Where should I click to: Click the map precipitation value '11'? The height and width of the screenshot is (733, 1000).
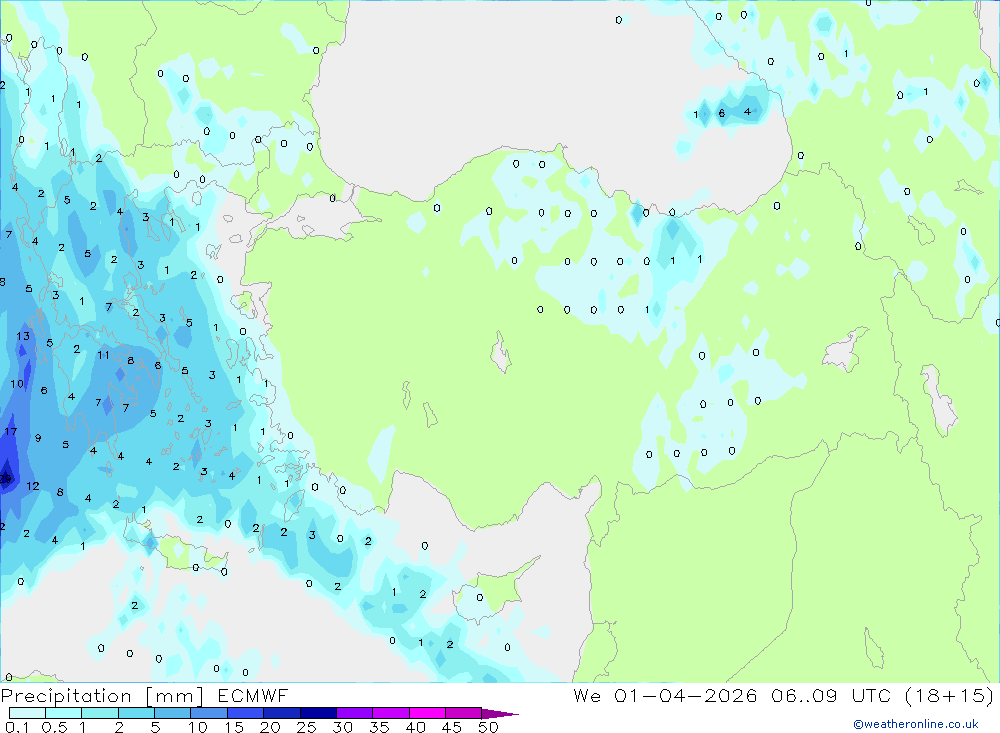[x=103, y=355]
